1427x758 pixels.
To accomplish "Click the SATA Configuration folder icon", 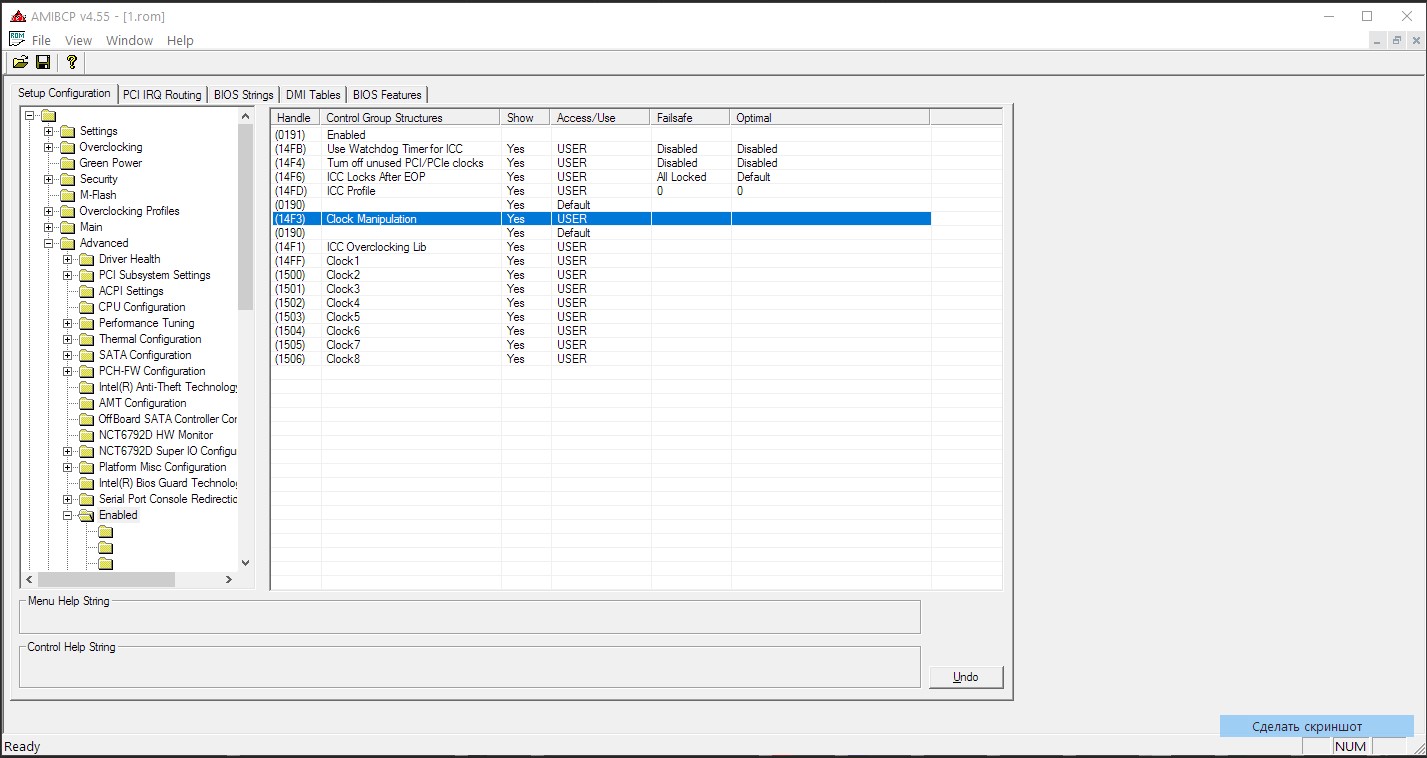I will (87, 355).
